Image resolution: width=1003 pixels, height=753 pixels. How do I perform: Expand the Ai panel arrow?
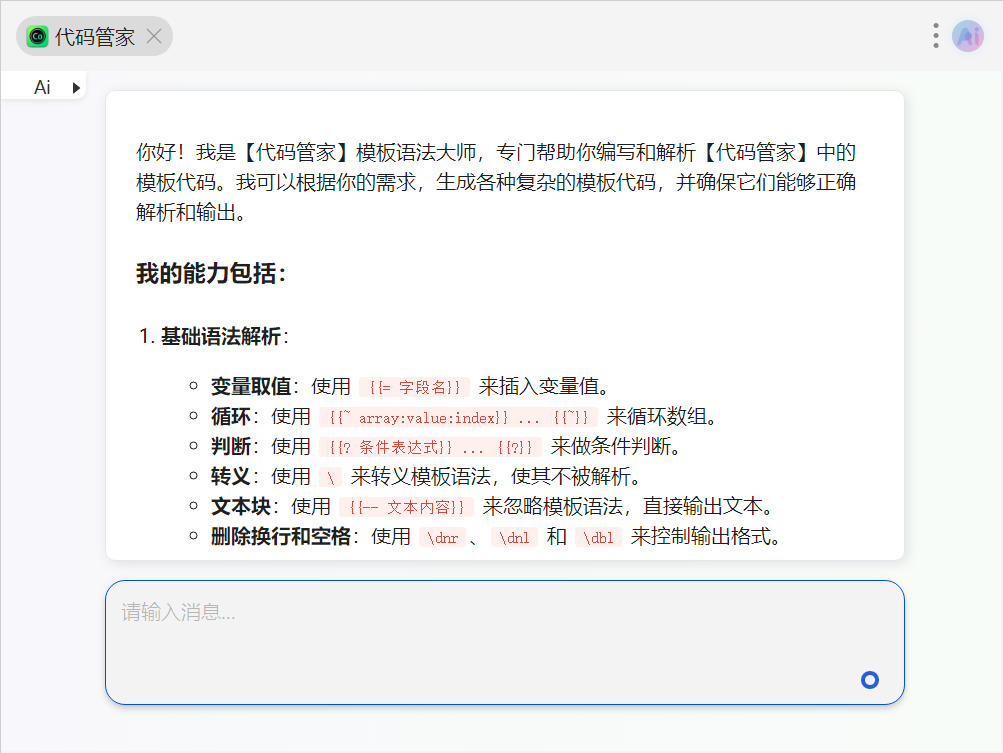(x=76, y=88)
